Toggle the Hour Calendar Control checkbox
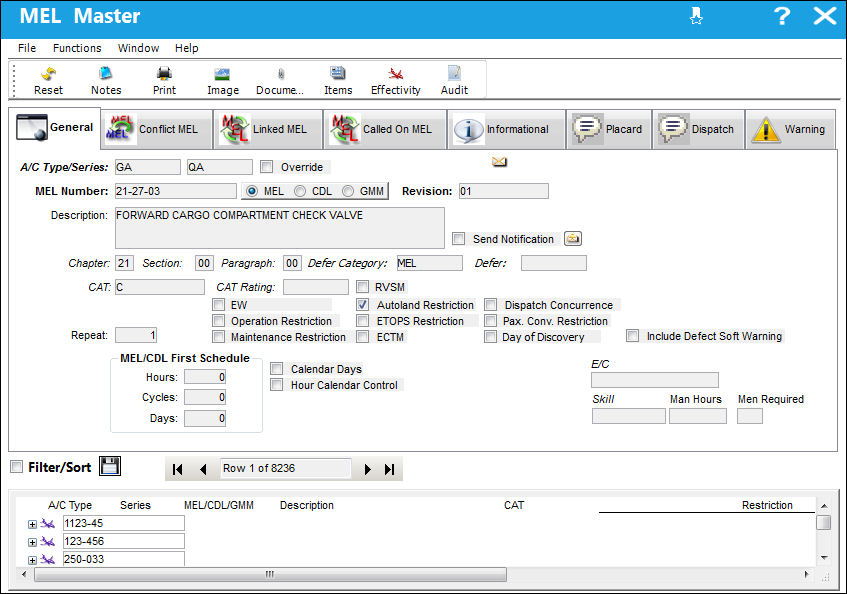The width and height of the screenshot is (847, 594). click(x=277, y=385)
